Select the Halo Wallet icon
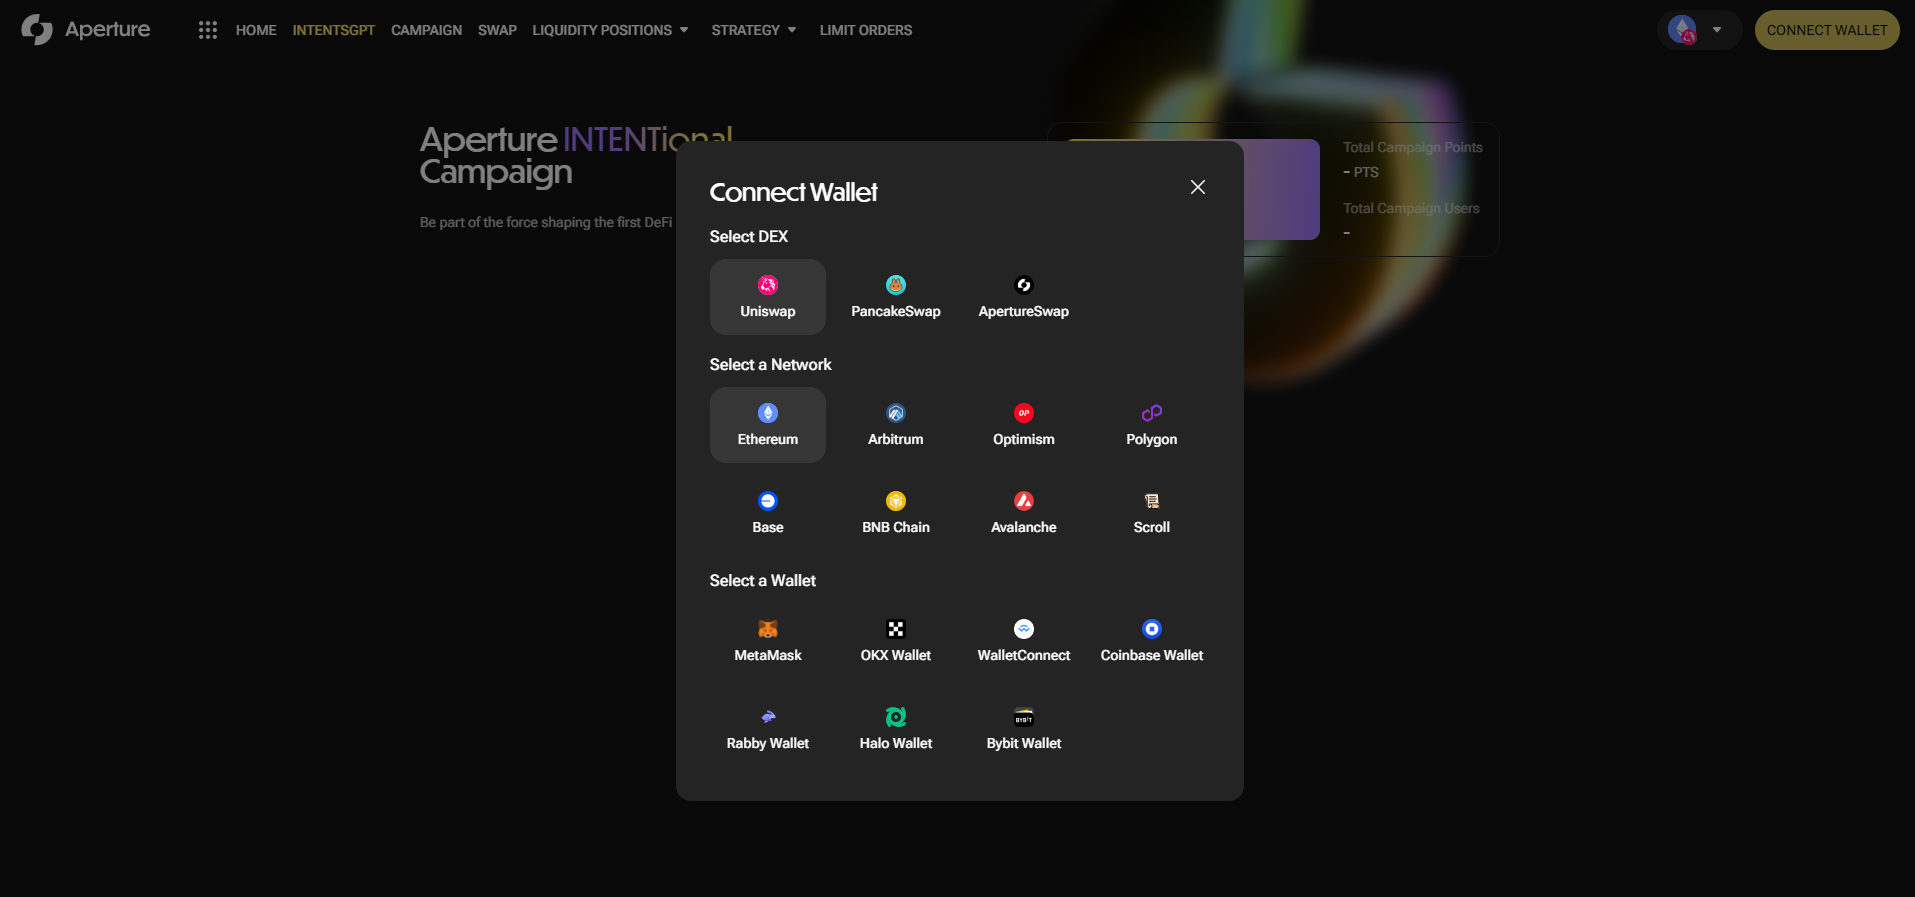This screenshot has height=897, width=1915. [896, 717]
